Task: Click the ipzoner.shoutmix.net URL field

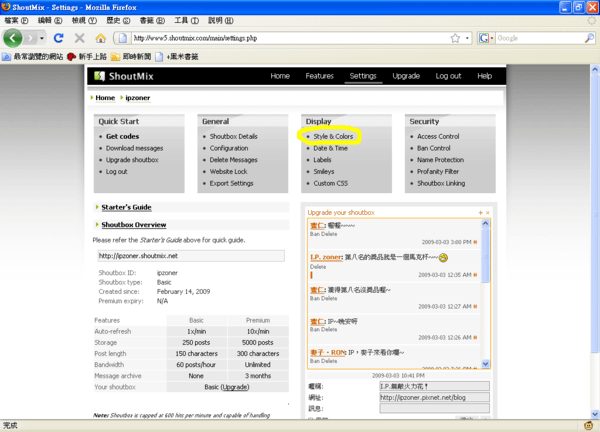Action: pyautogui.click(x=191, y=256)
